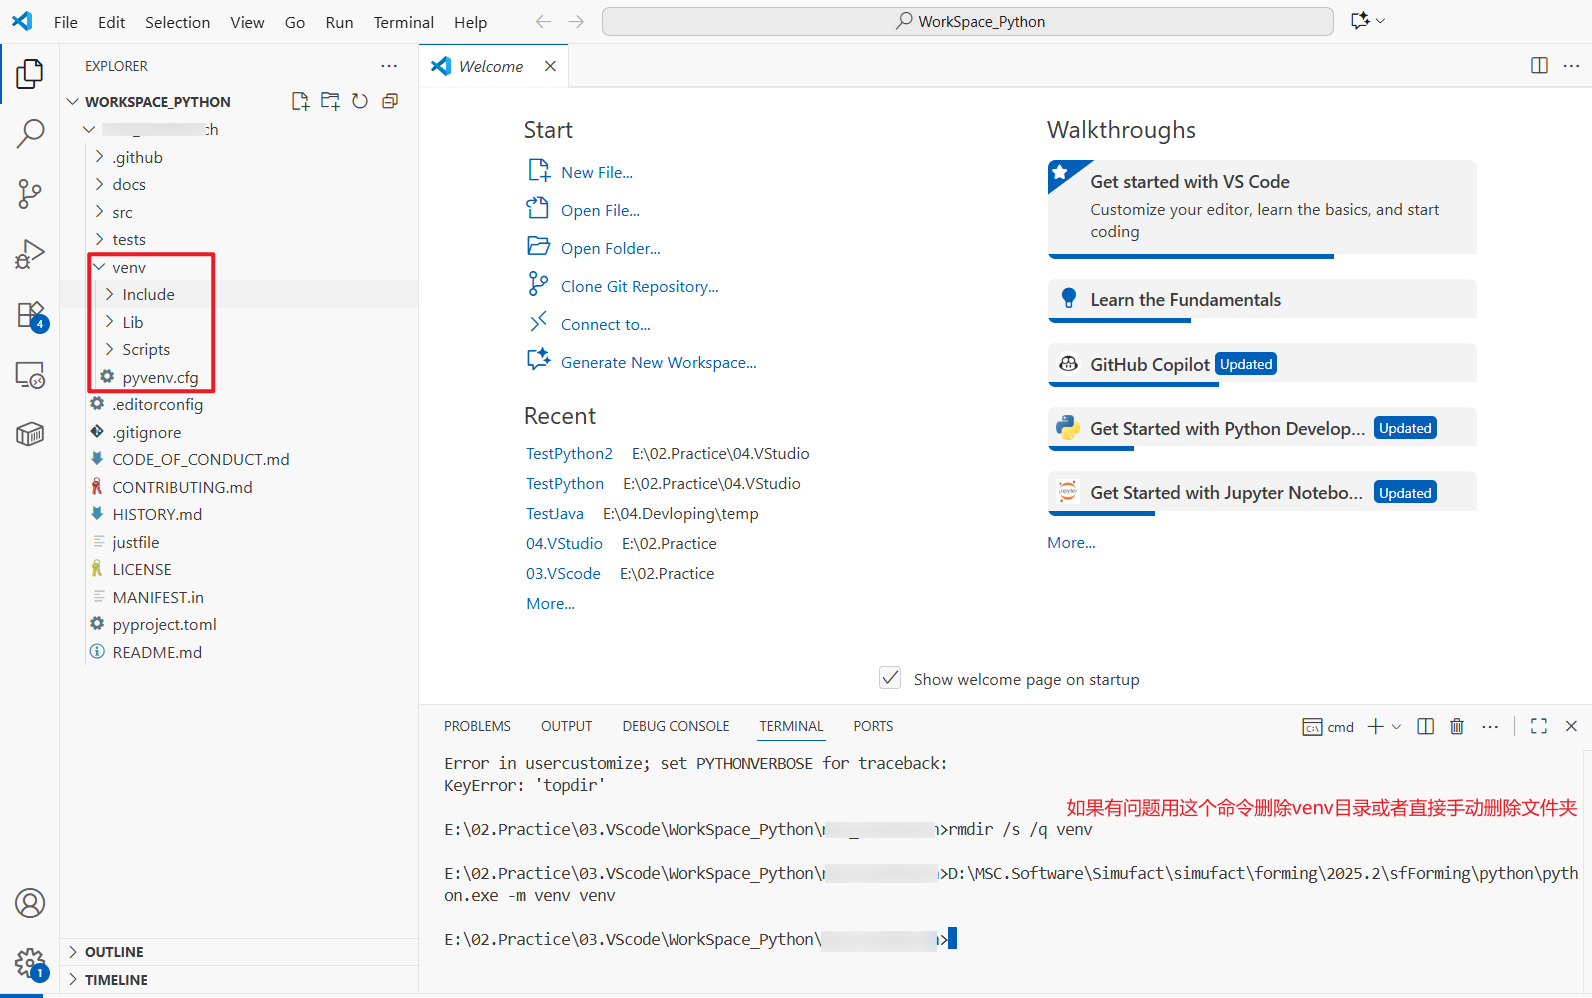This screenshot has height=998, width=1592.
Task: Open Get started with VS Code walkthrough
Action: (x=1262, y=207)
